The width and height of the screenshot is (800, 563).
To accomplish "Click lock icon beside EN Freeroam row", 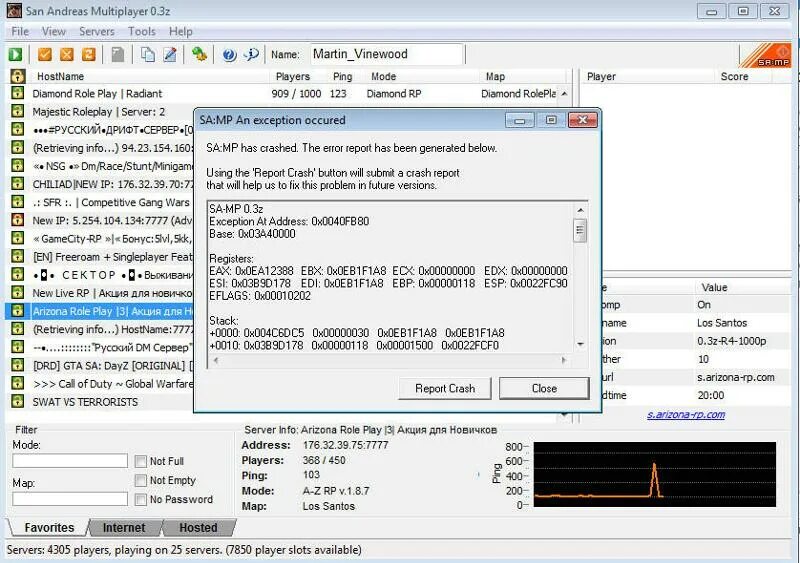I will pos(17,256).
